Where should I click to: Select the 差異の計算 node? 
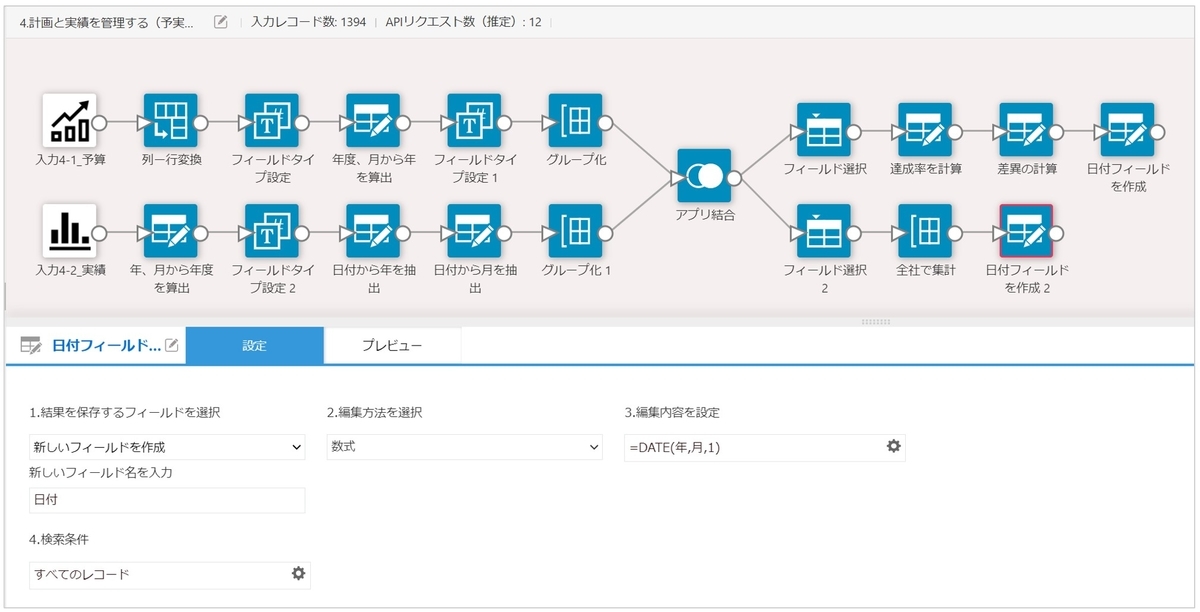[1026, 130]
